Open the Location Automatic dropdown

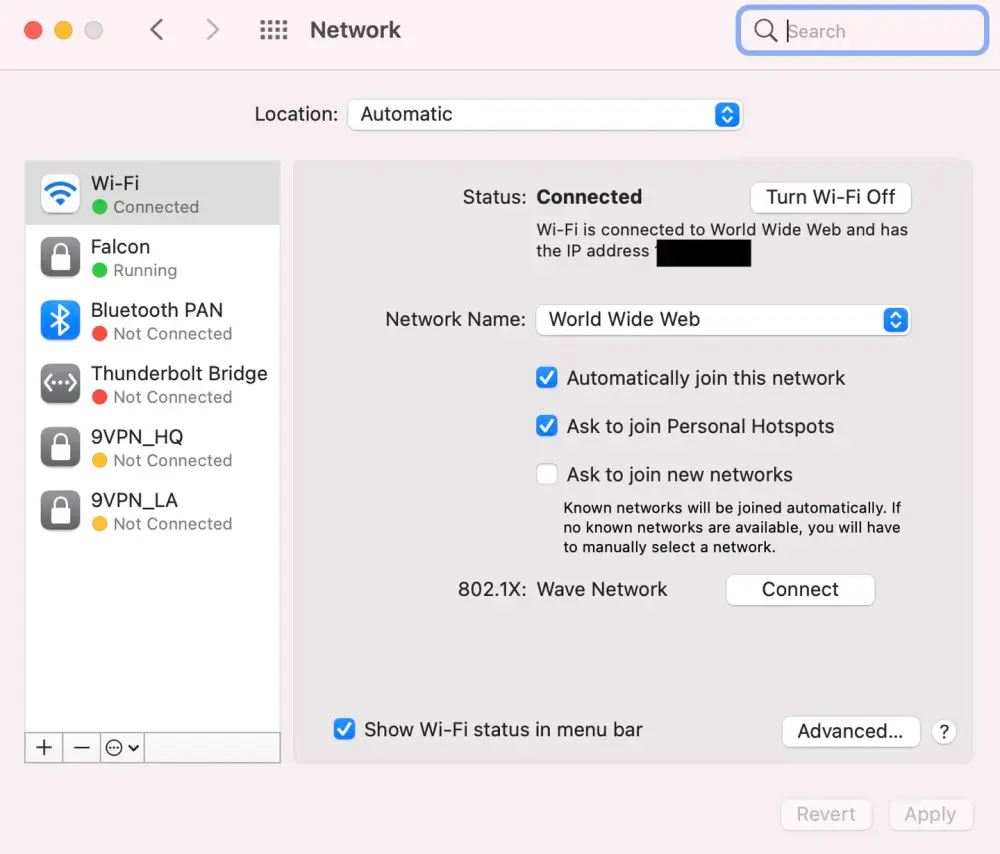tap(545, 115)
